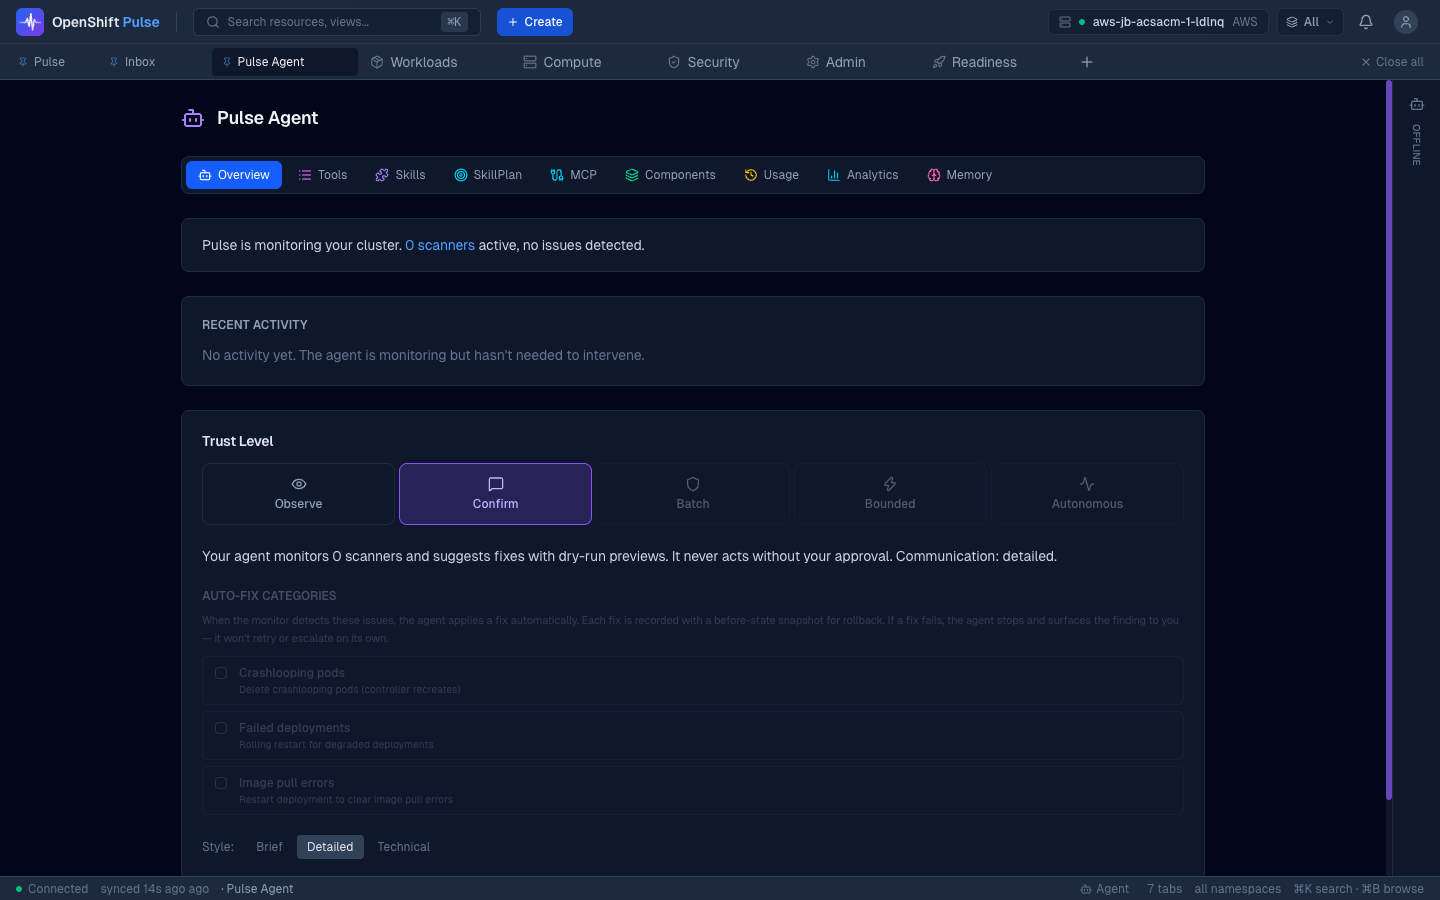This screenshot has width=1440, height=900.
Task: Select the Overview sub-tab
Action: click(x=234, y=175)
